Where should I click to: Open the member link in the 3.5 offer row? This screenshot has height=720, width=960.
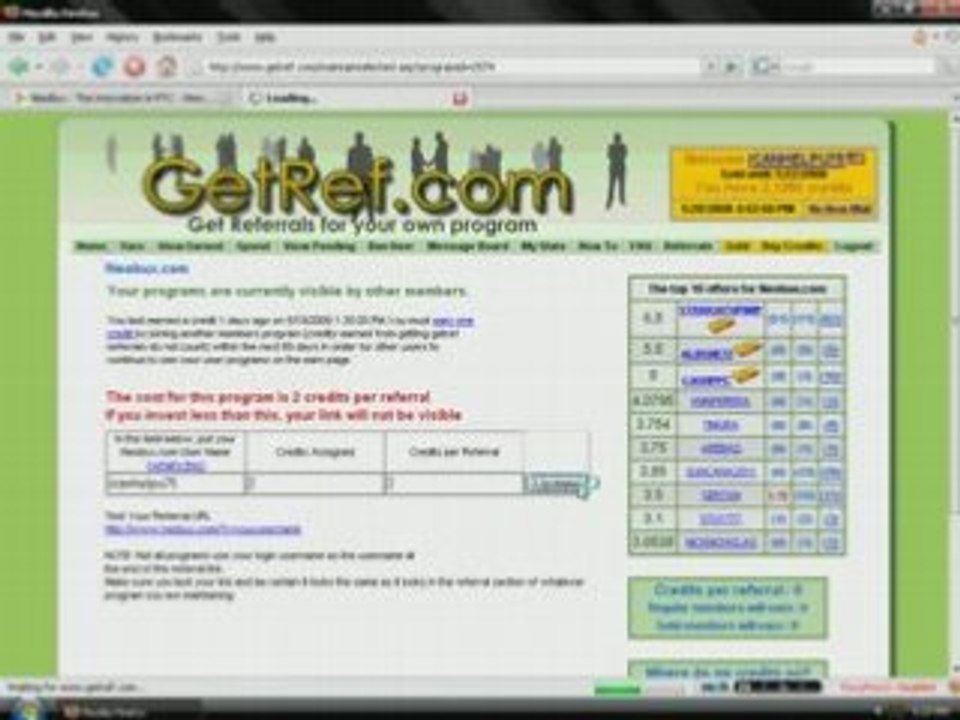click(x=721, y=495)
